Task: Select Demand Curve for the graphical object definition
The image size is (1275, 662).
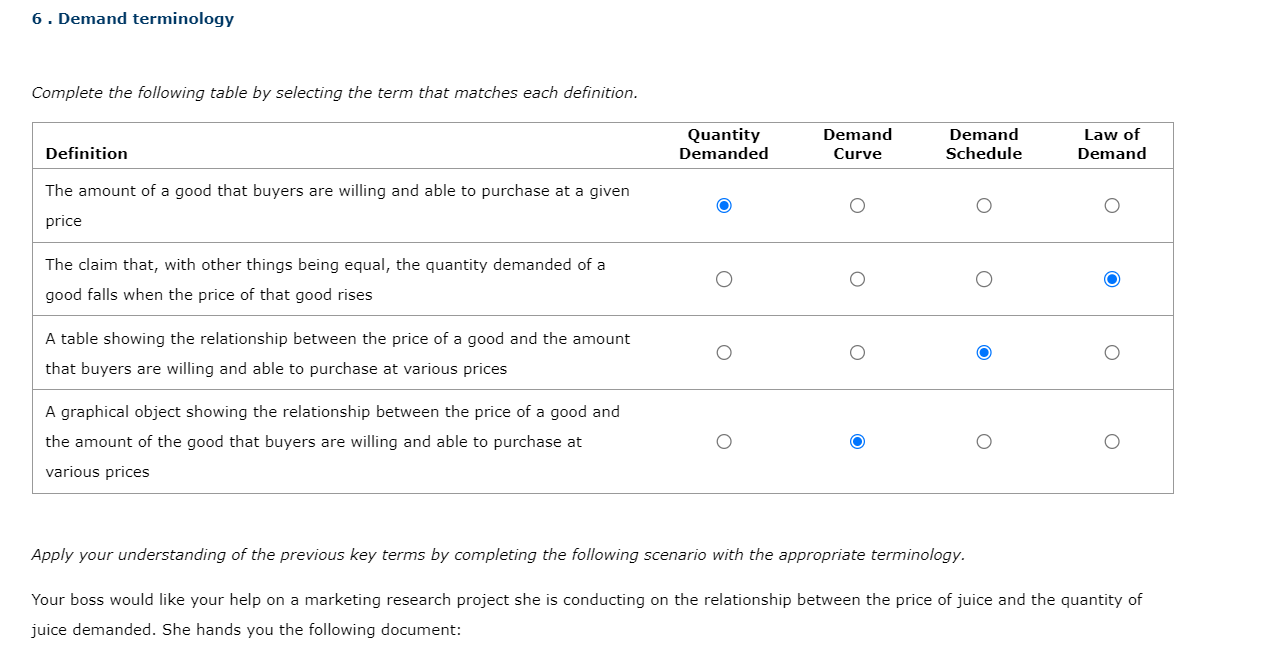Action: (857, 441)
